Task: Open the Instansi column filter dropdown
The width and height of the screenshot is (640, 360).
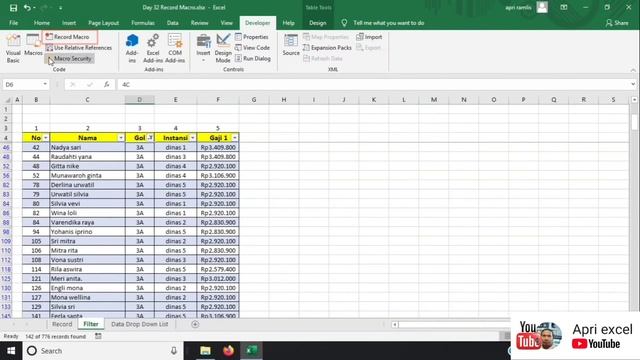Action: tap(193, 138)
